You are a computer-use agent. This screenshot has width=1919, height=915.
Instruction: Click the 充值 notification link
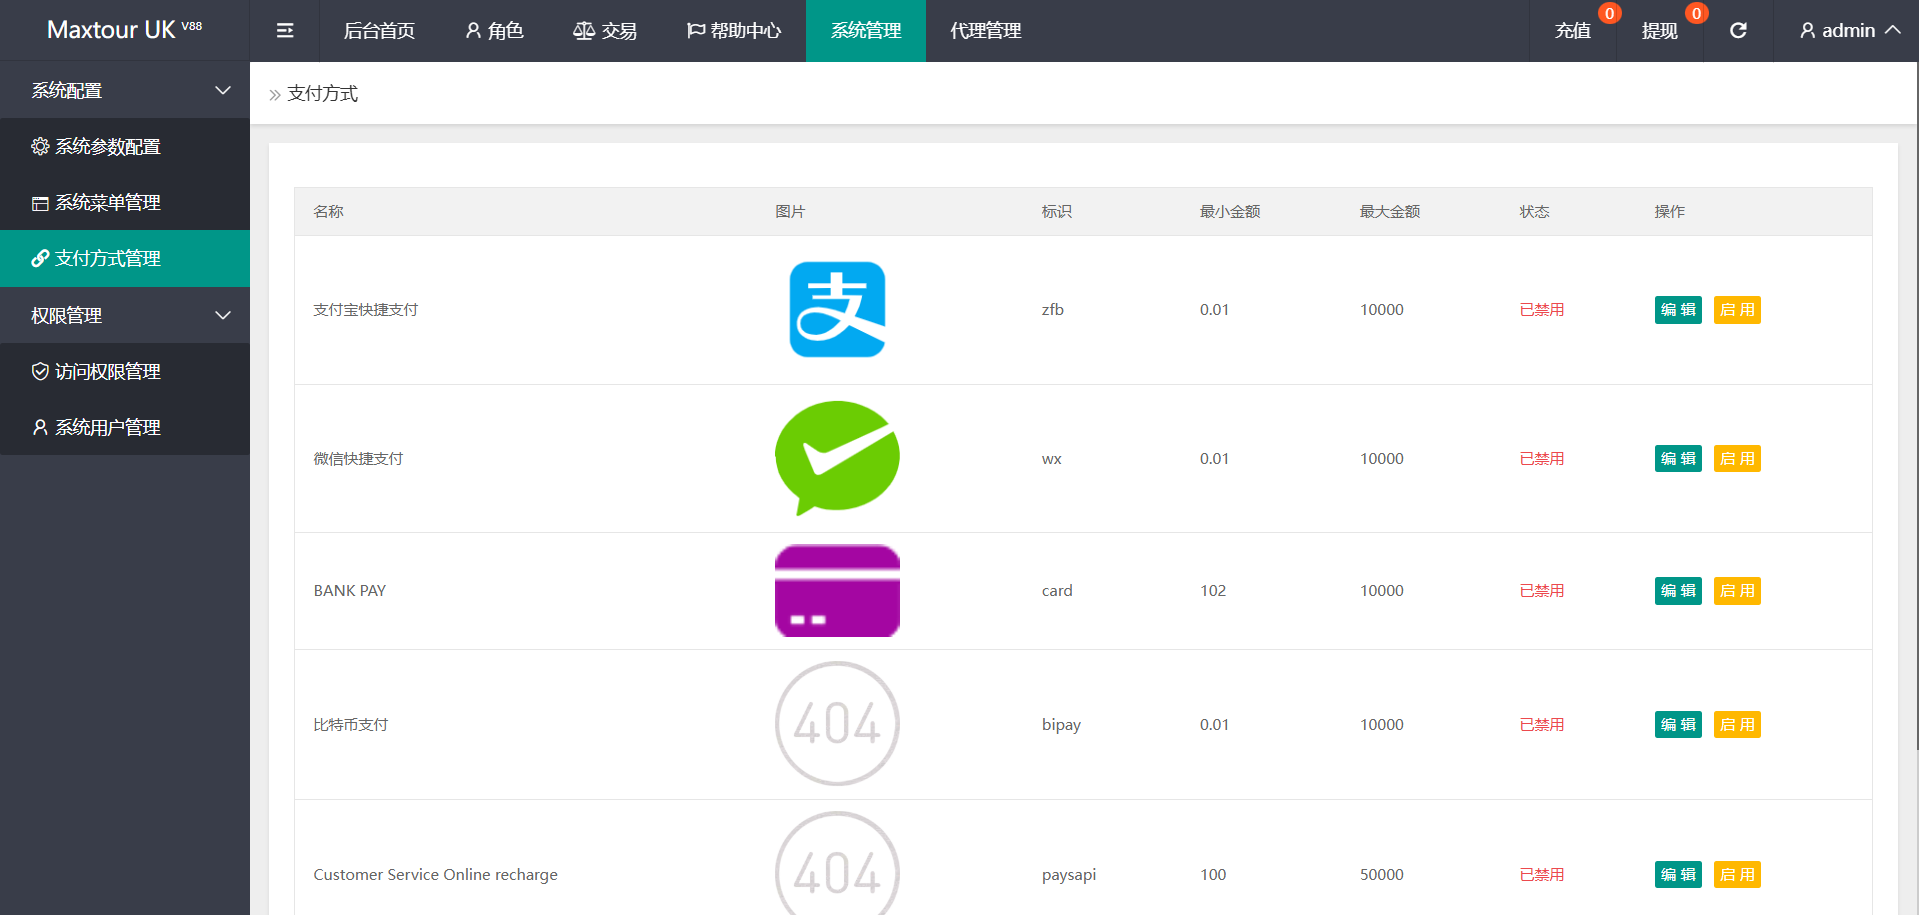pyautogui.click(x=1573, y=31)
